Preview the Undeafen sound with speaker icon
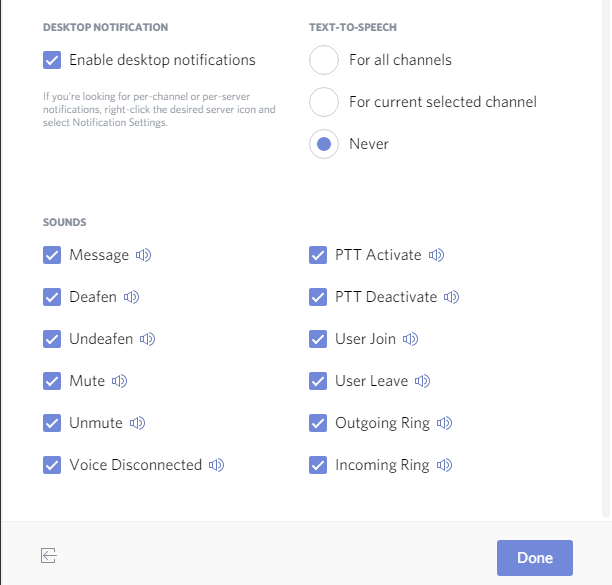Viewport: 612px width, 585px height. click(x=148, y=339)
